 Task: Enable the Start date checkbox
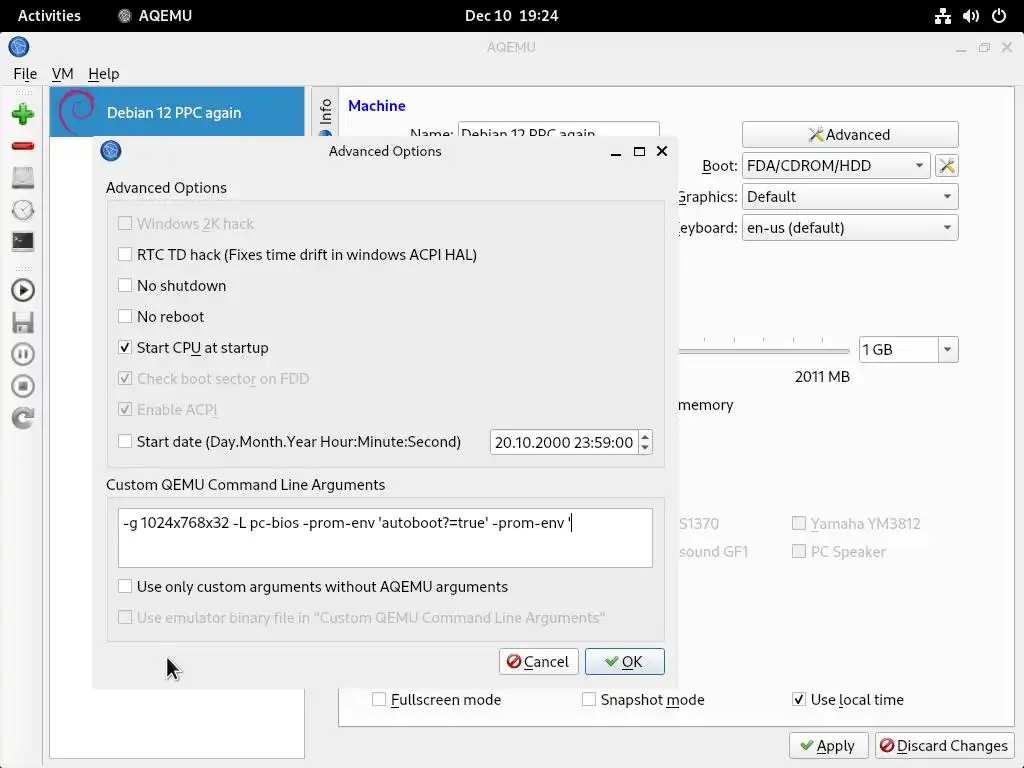pos(125,441)
